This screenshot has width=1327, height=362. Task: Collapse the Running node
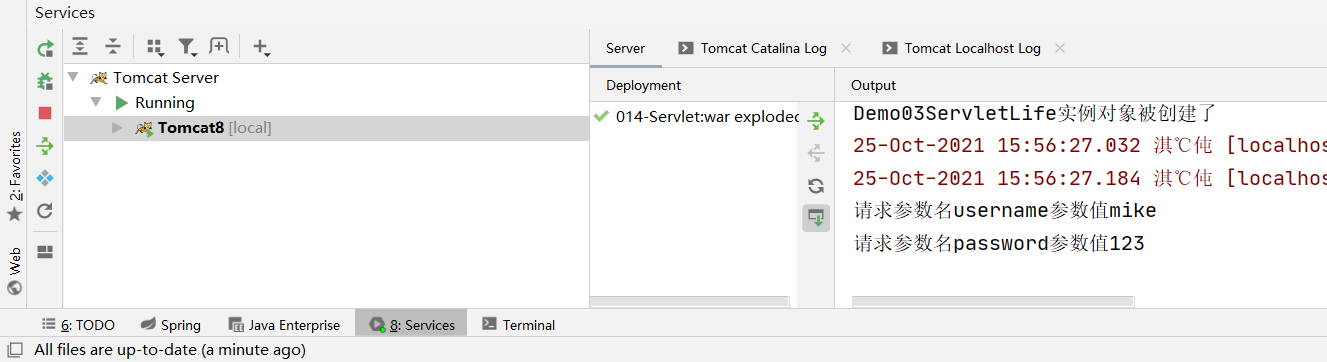96,102
